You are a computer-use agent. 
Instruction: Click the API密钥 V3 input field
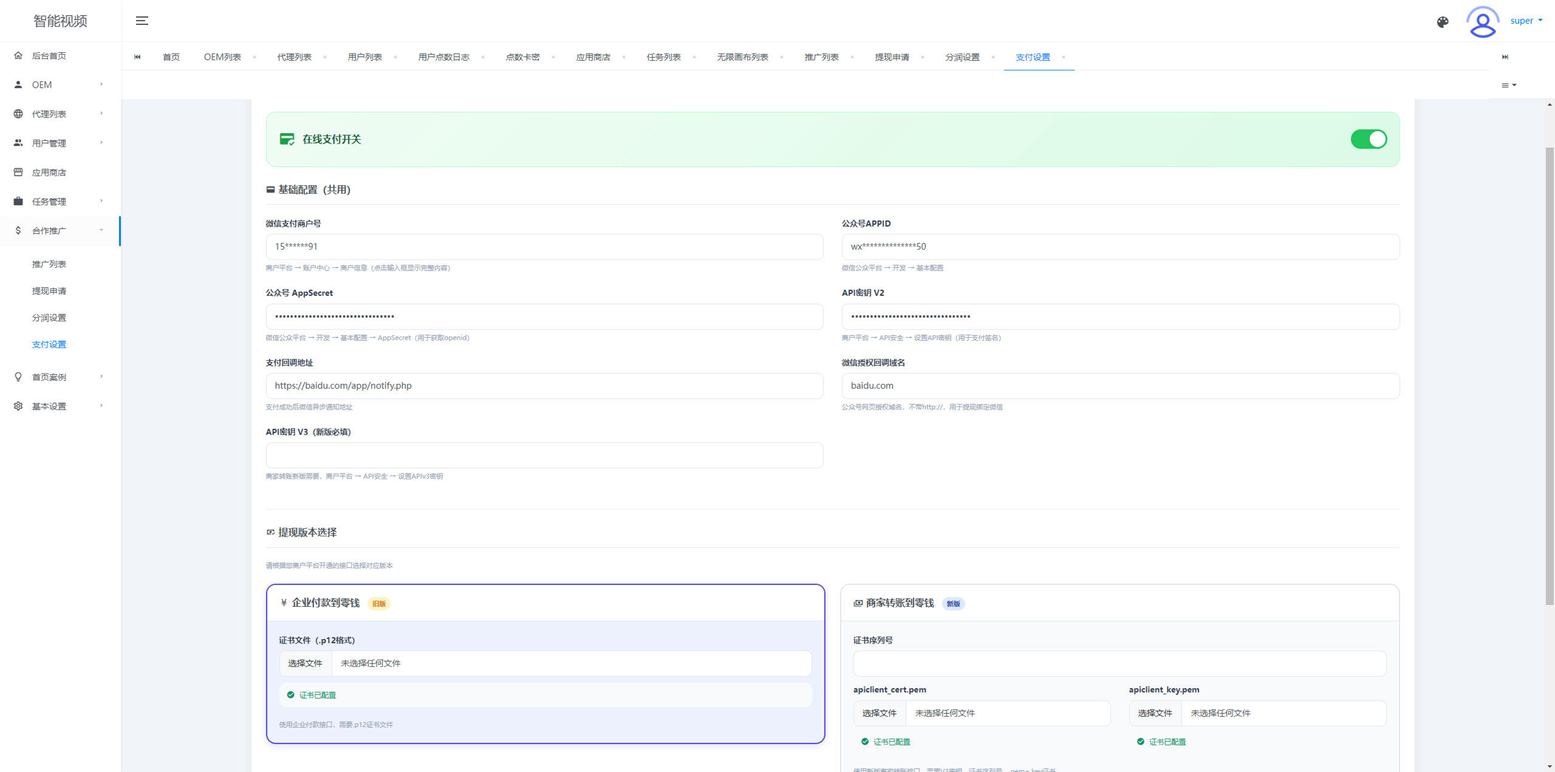pos(544,455)
